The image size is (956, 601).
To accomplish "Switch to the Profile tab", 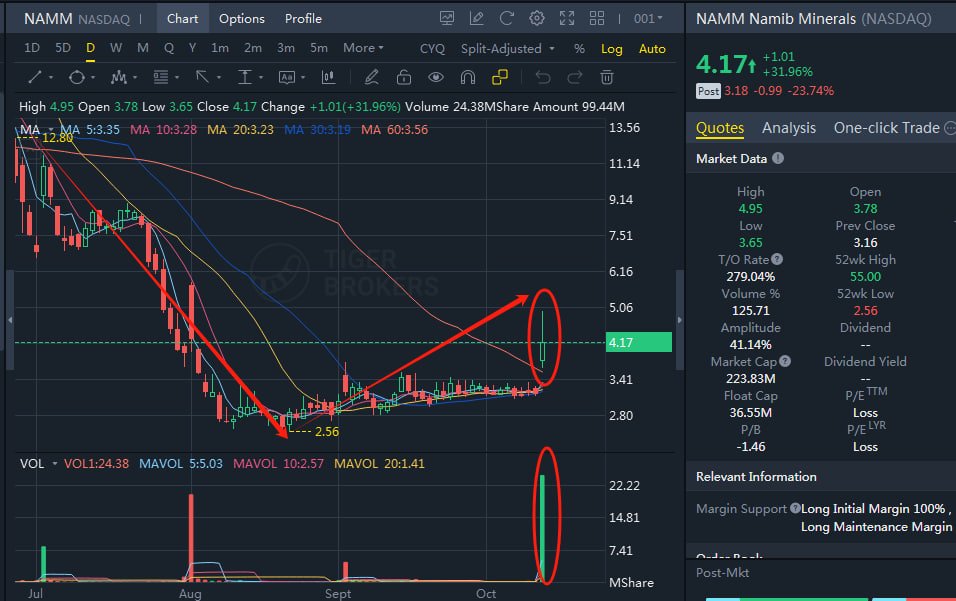I will (x=303, y=18).
